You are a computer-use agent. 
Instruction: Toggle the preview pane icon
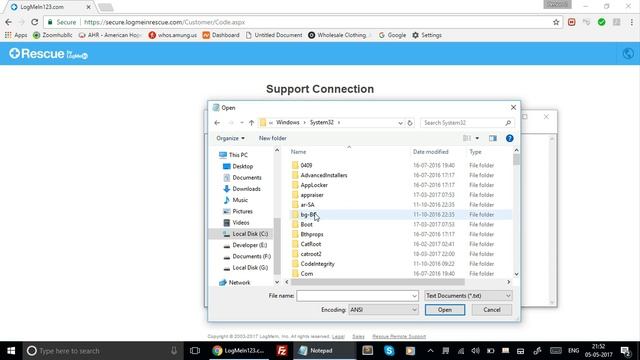click(x=493, y=138)
